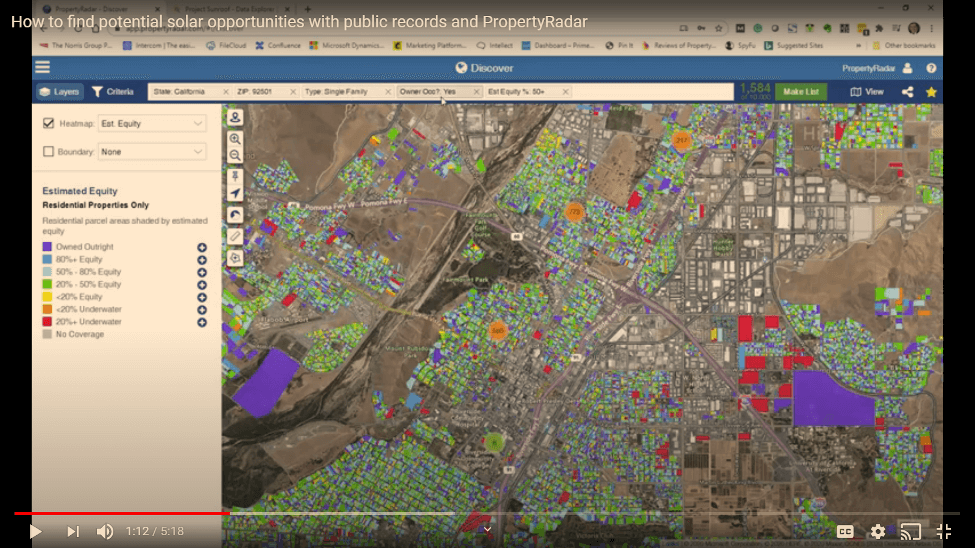
Task: Open the Microsoft Dynamics bookmark
Action: point(347,45)
